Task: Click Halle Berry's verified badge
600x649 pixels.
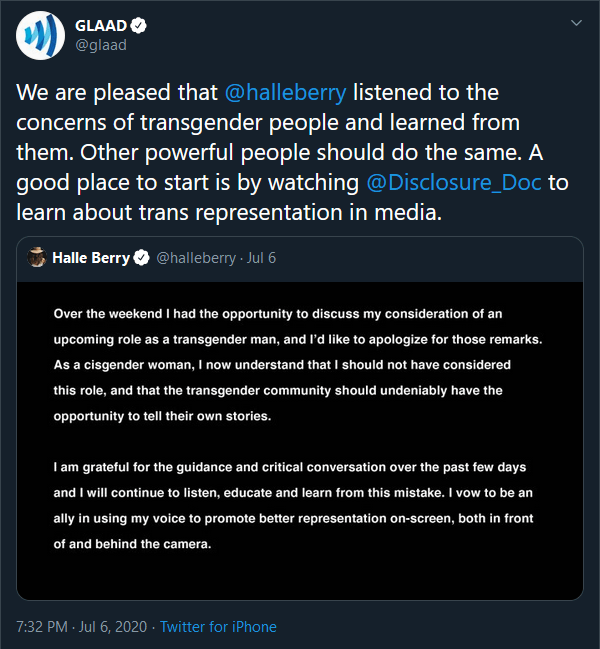Action: 140,258
